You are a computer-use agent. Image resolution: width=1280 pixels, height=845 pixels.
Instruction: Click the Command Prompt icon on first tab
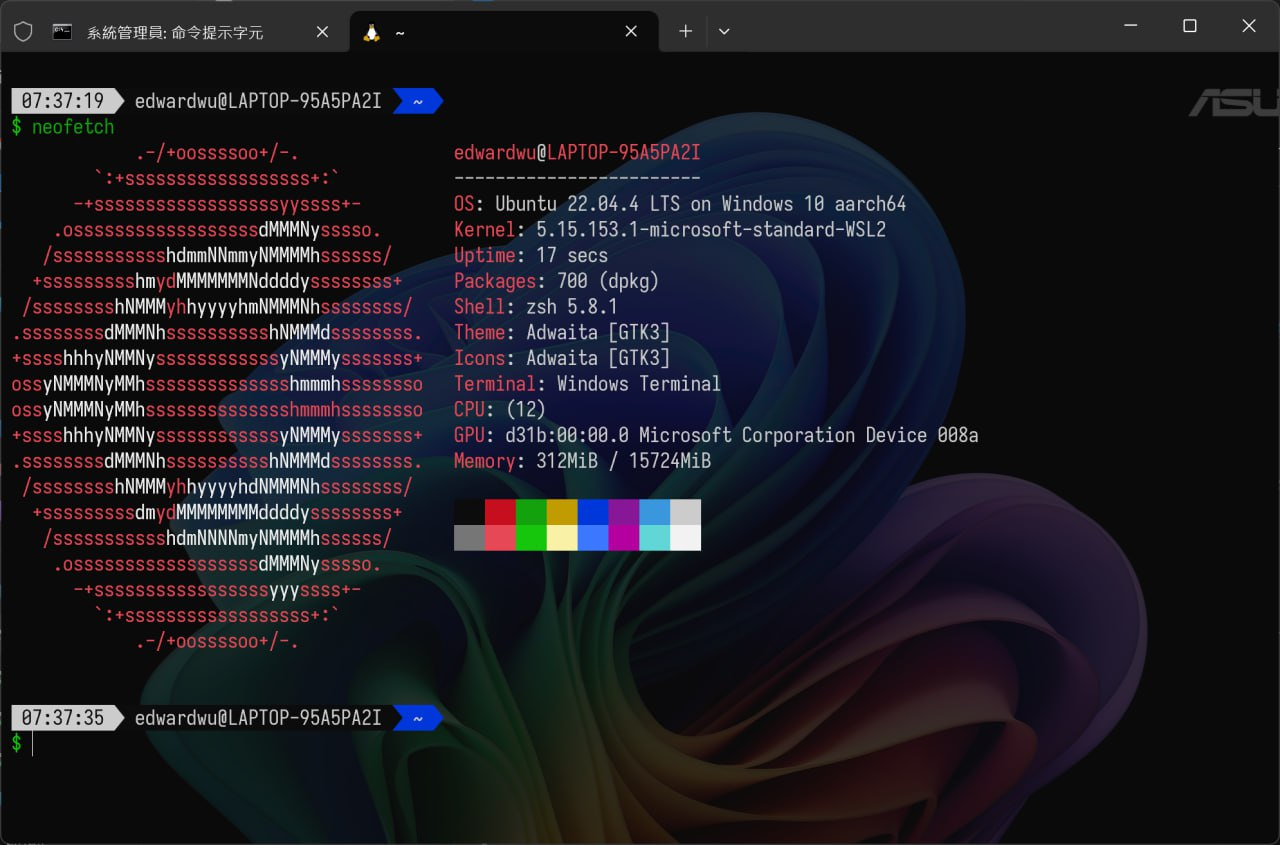[x=62, y=32]
